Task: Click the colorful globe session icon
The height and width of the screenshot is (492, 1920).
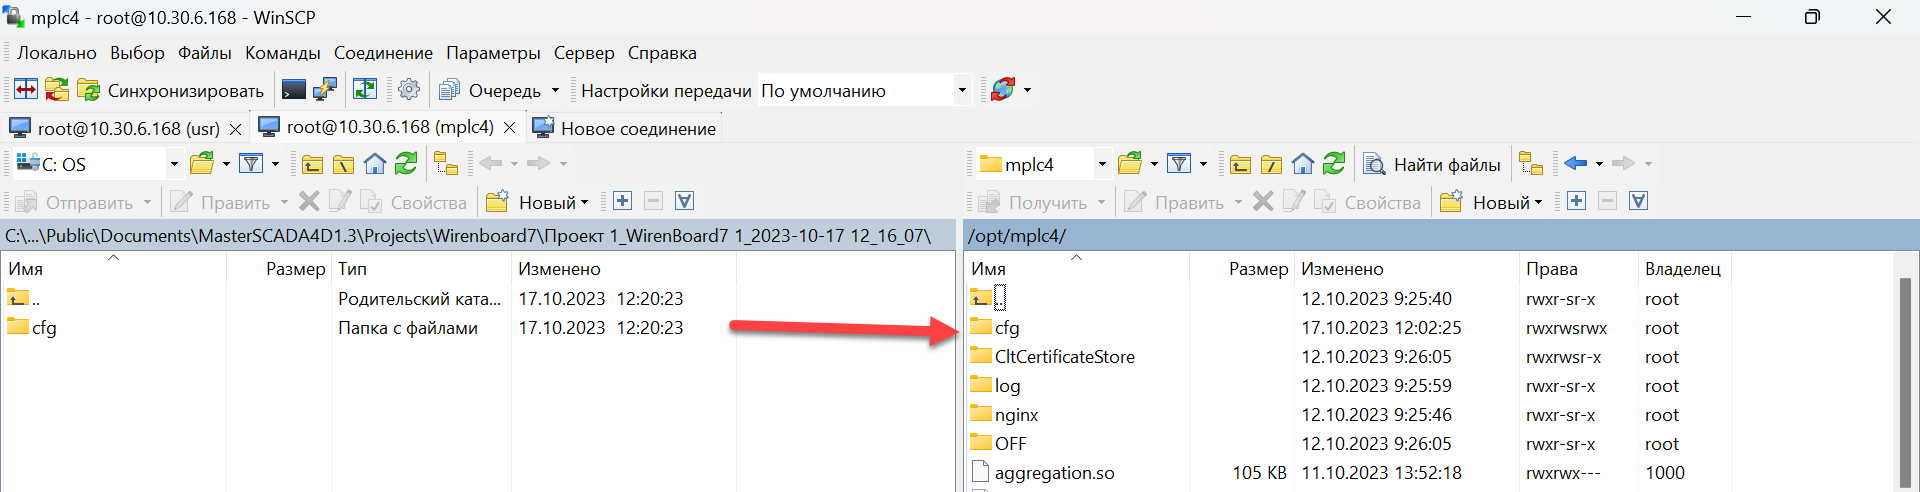Action: [x=1002, y=90]
